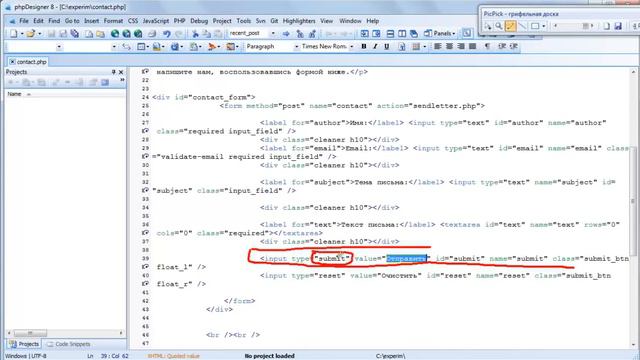Open the Window menu
640x360 pixels.
(x=350, y=21)
